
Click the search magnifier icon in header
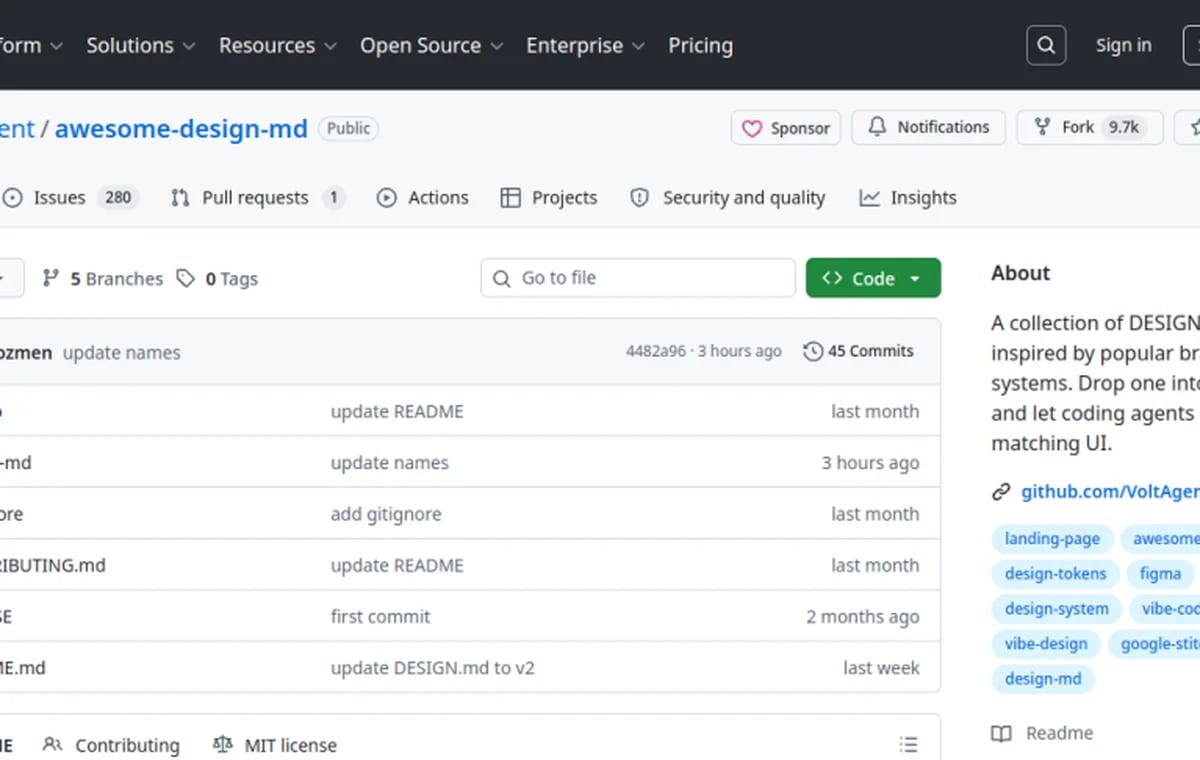pyautogui.click(x=1046, y=45)
